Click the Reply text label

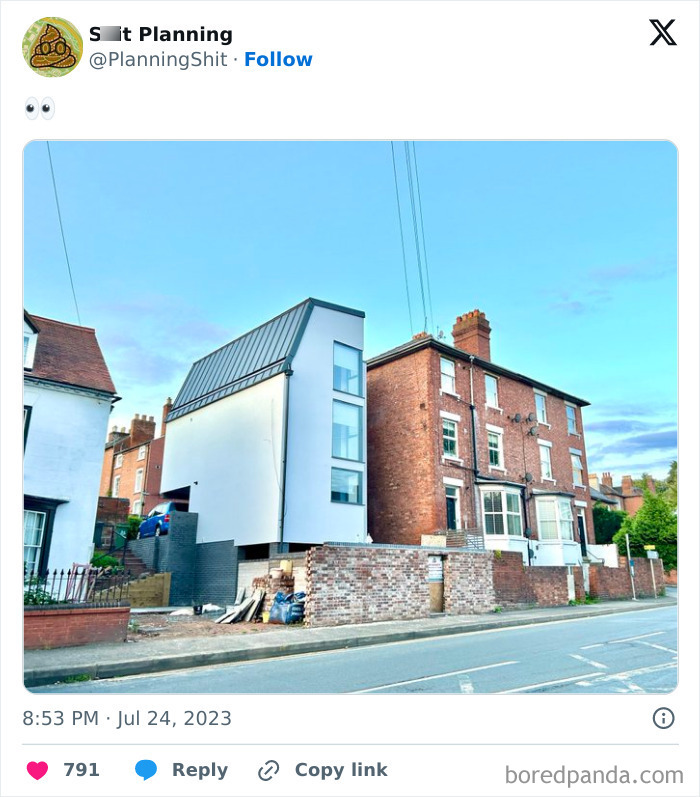click(x=200, y=770)
